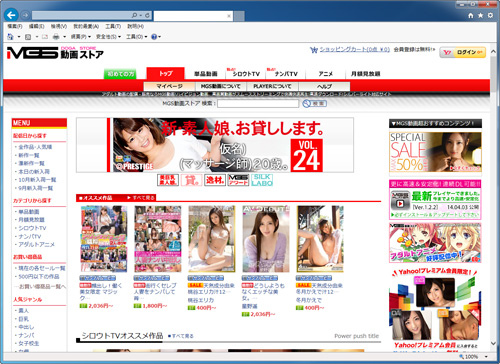Open the MGS動画について sub-navigation item

click(x=221, y=86)
